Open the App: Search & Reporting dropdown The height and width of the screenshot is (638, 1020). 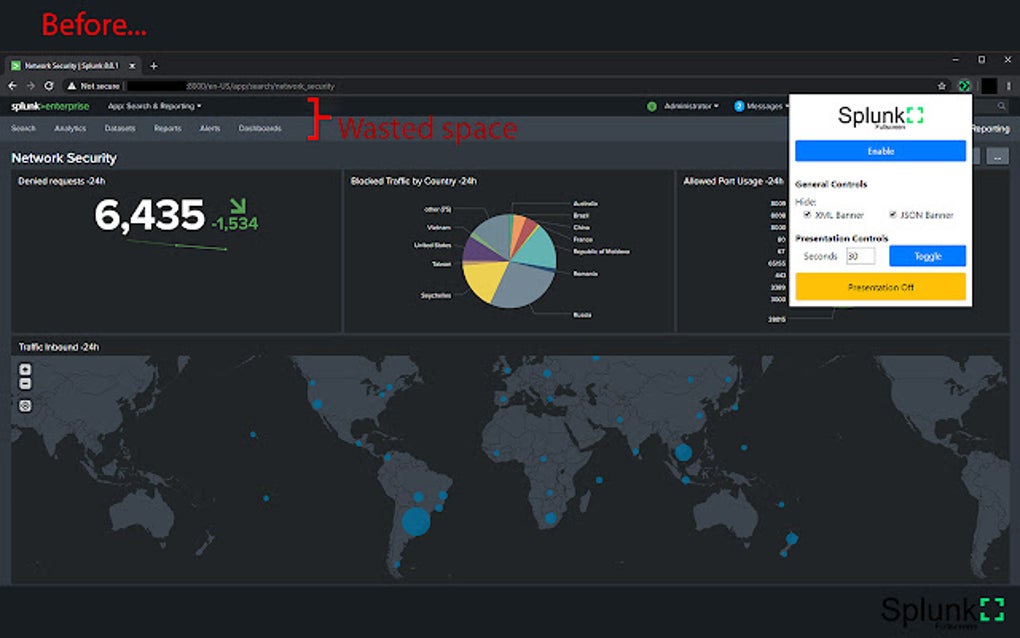pos(151,105)
